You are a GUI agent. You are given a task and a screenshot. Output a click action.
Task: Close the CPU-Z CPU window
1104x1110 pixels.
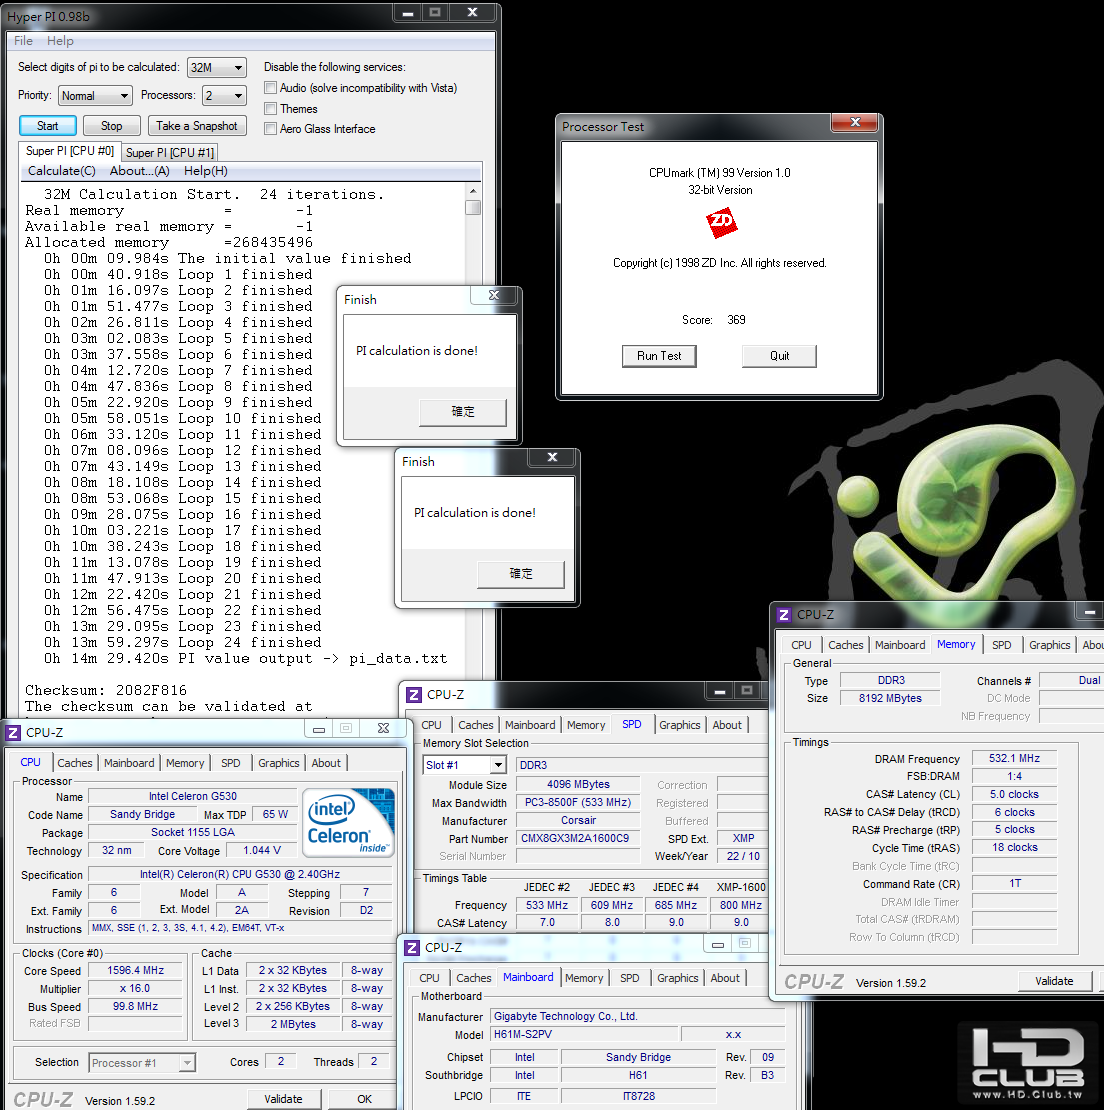tap(383, 728)
